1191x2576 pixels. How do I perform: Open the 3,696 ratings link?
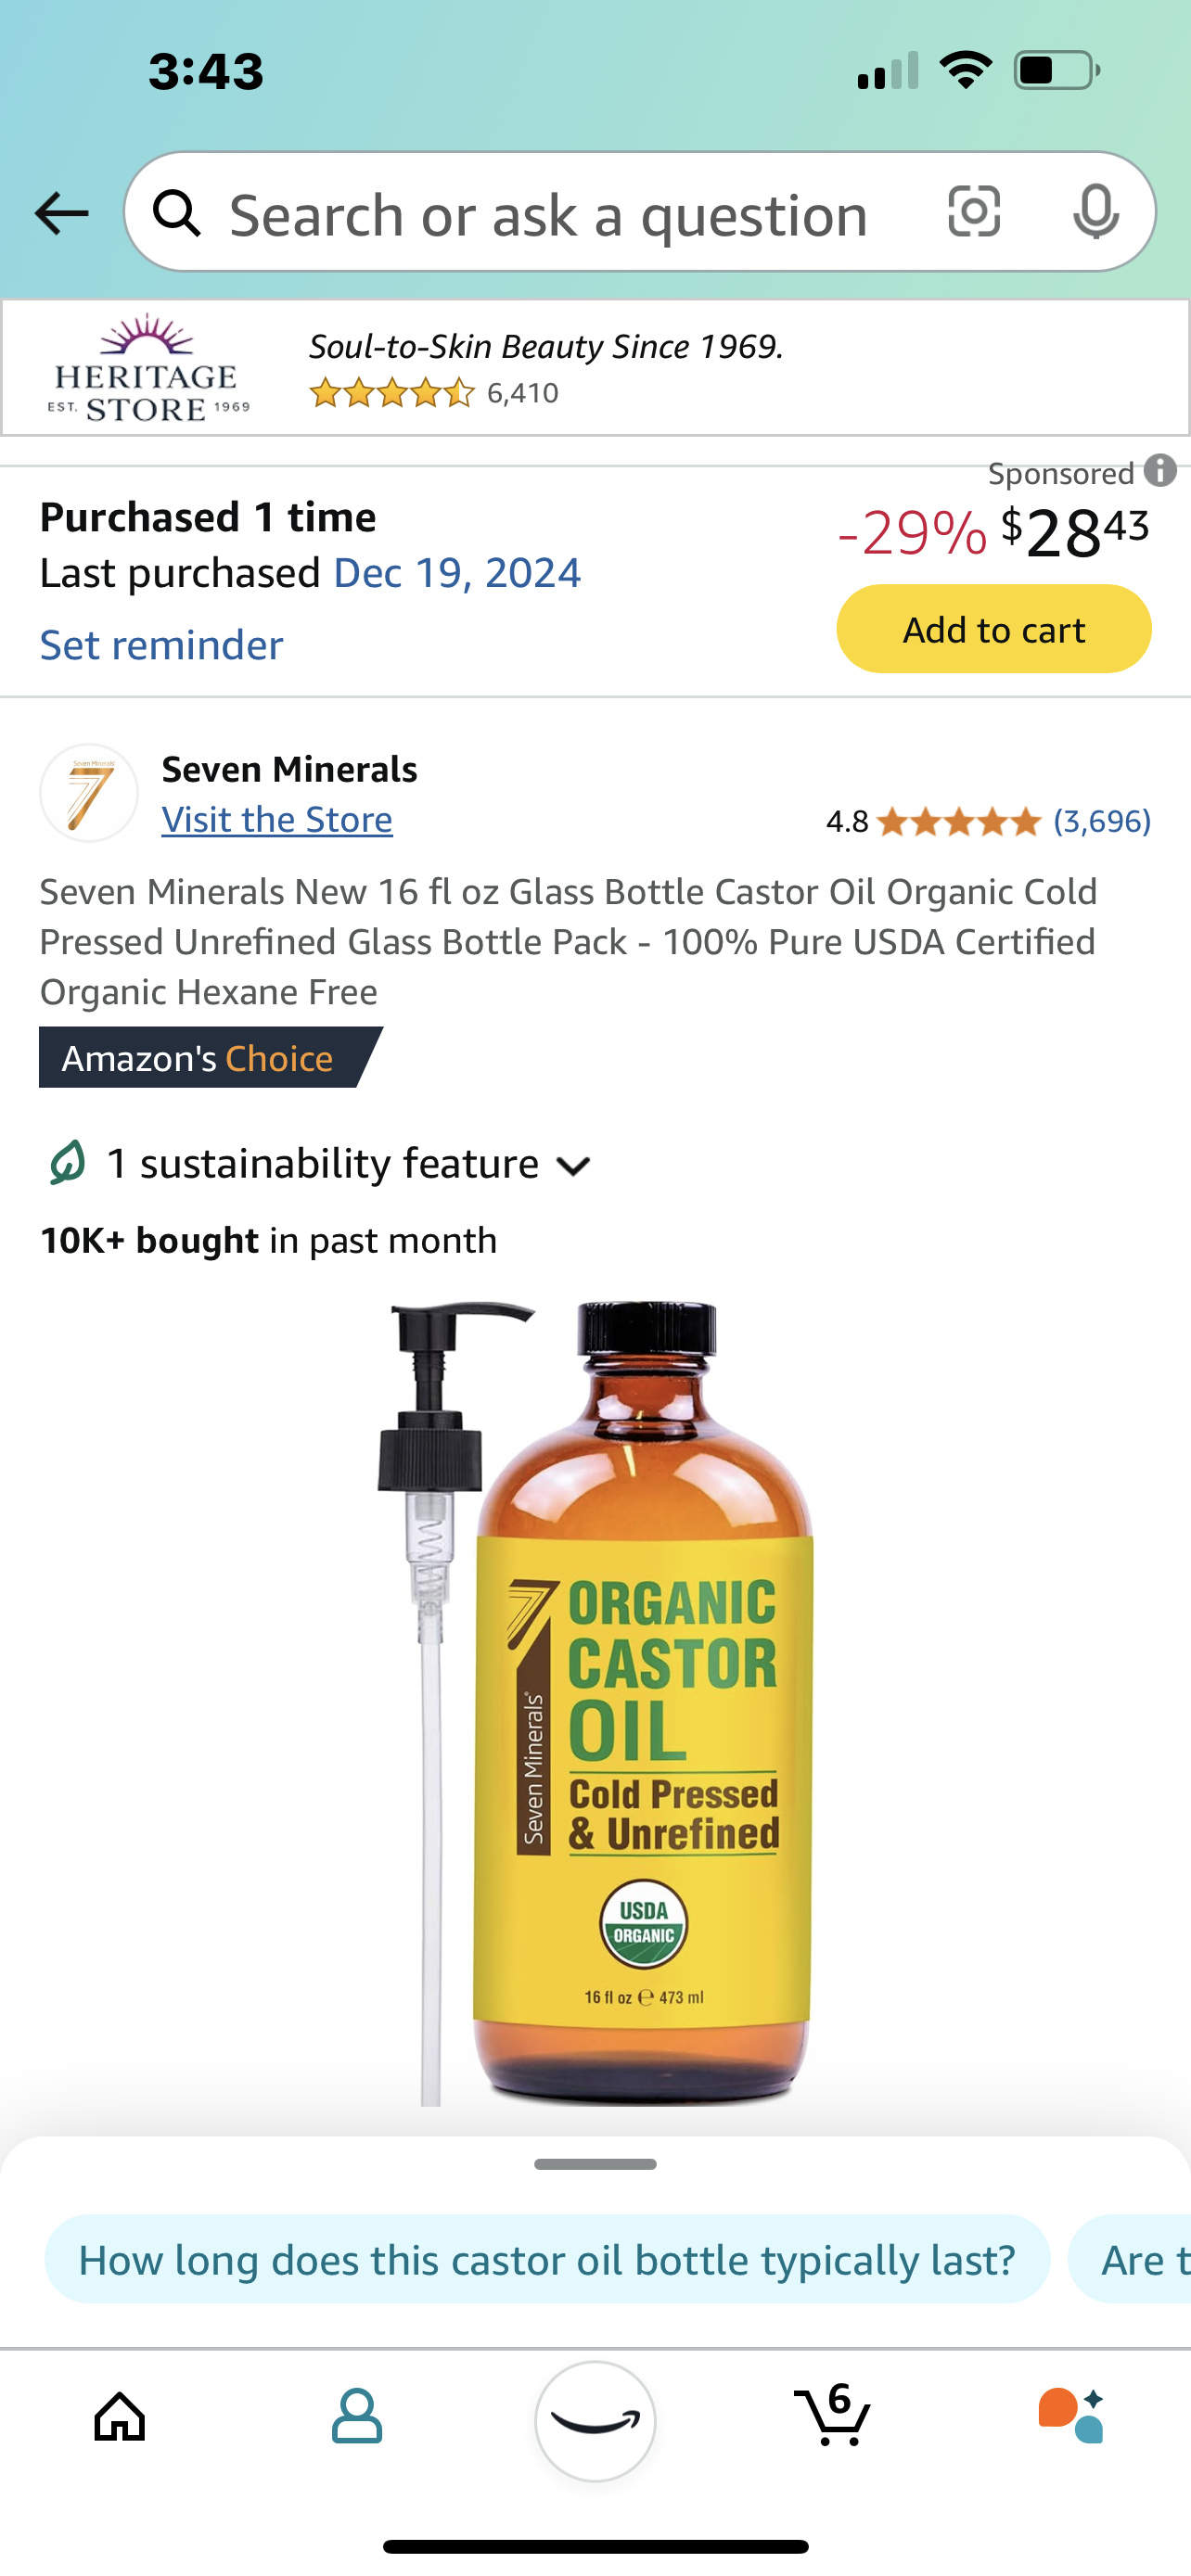point(1102,821)
